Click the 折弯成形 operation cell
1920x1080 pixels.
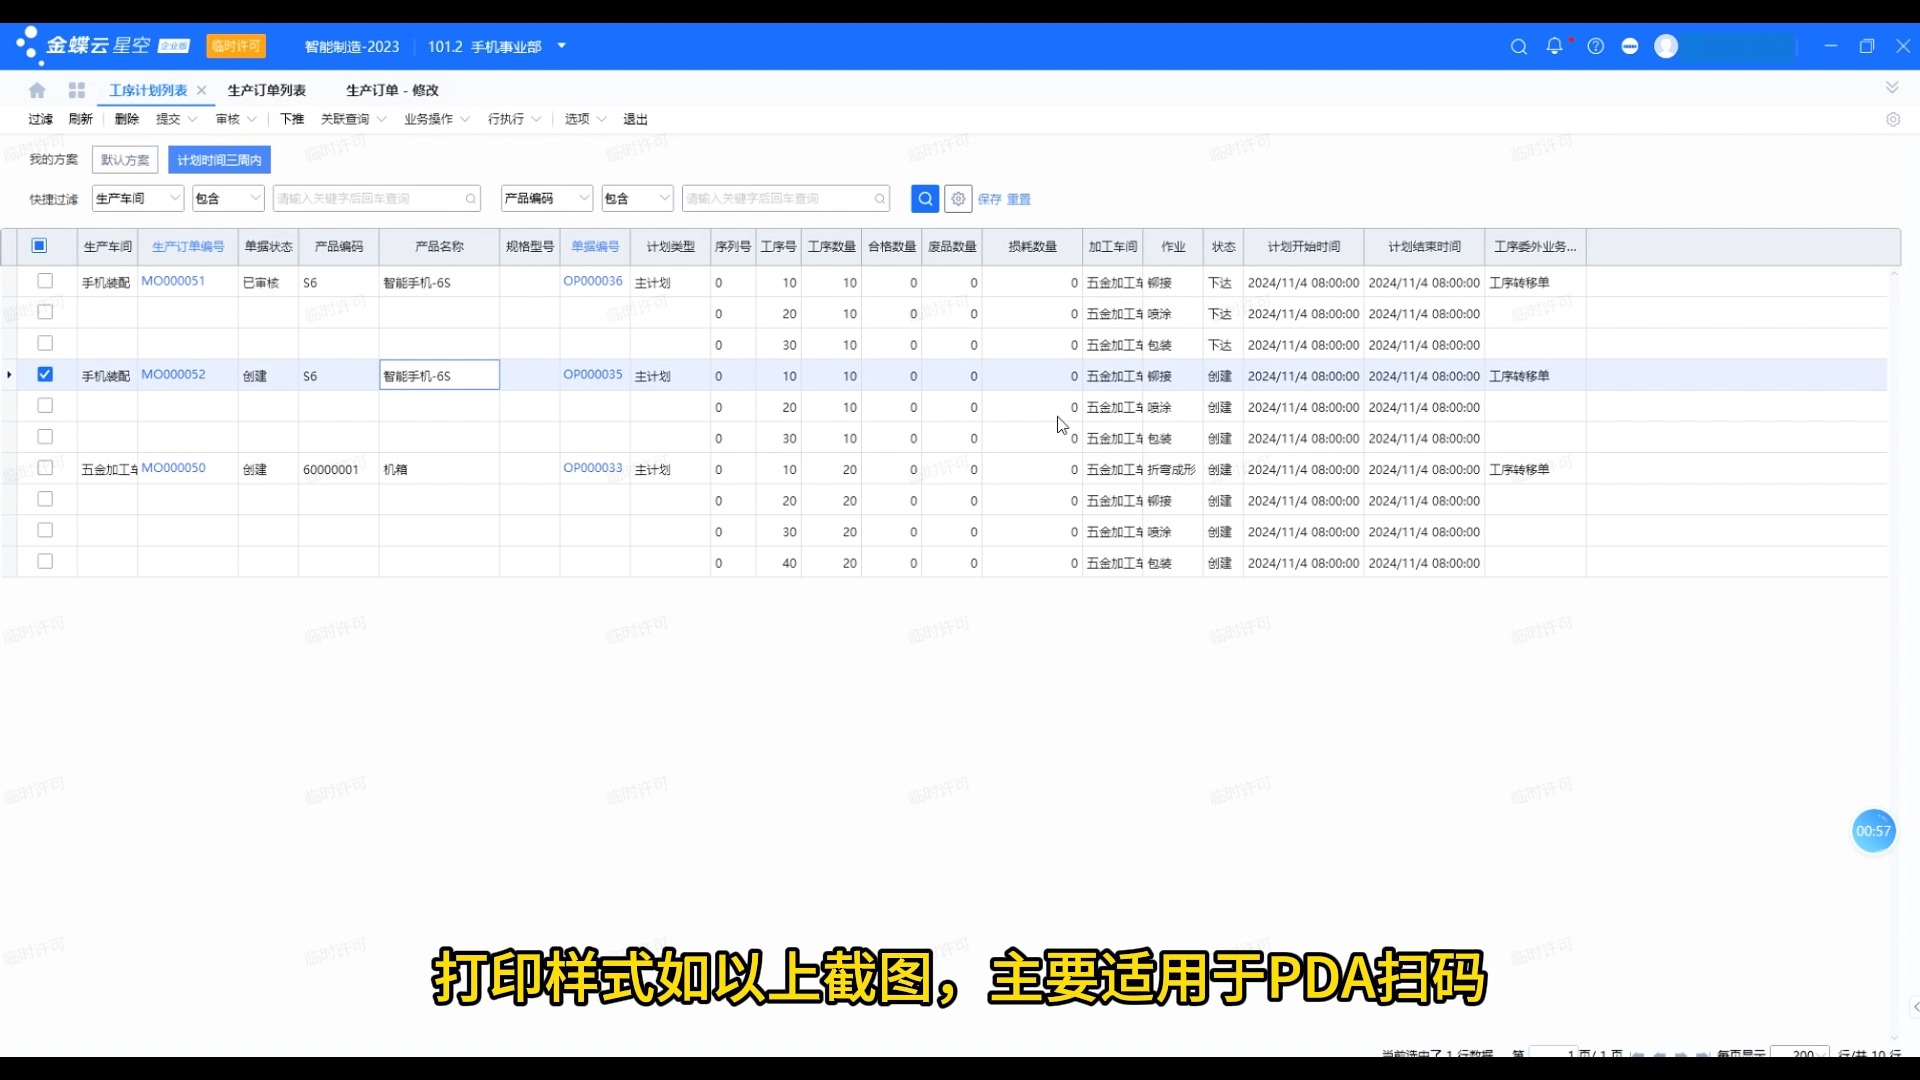pyautogui.click(x=1172, y=469)
